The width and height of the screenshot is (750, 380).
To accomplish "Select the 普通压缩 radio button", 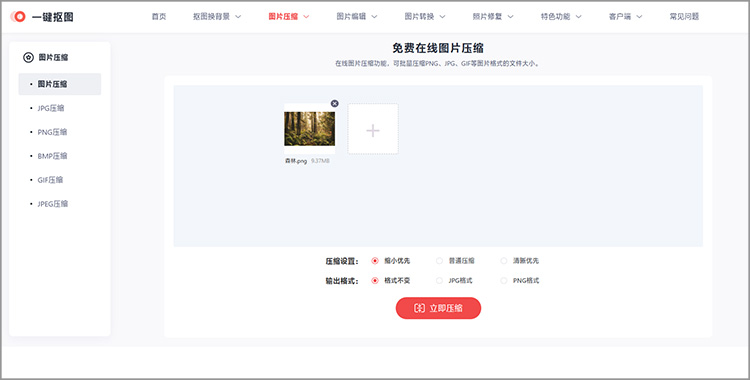I will pos(439,261).
